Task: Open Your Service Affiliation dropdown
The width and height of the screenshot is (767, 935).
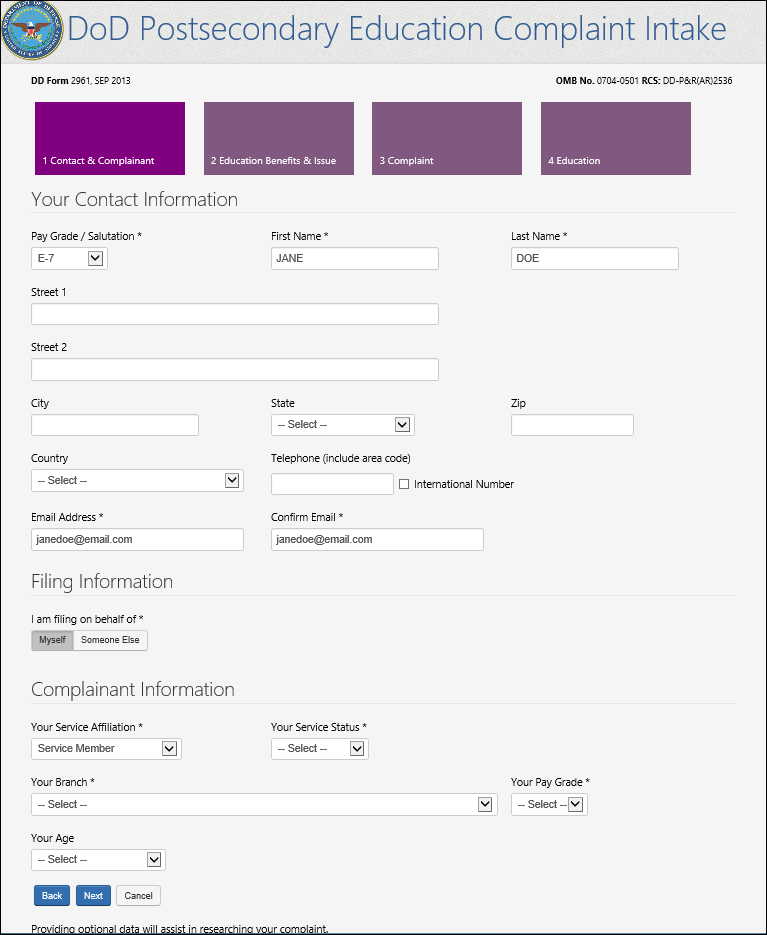Action: point(106,749)
